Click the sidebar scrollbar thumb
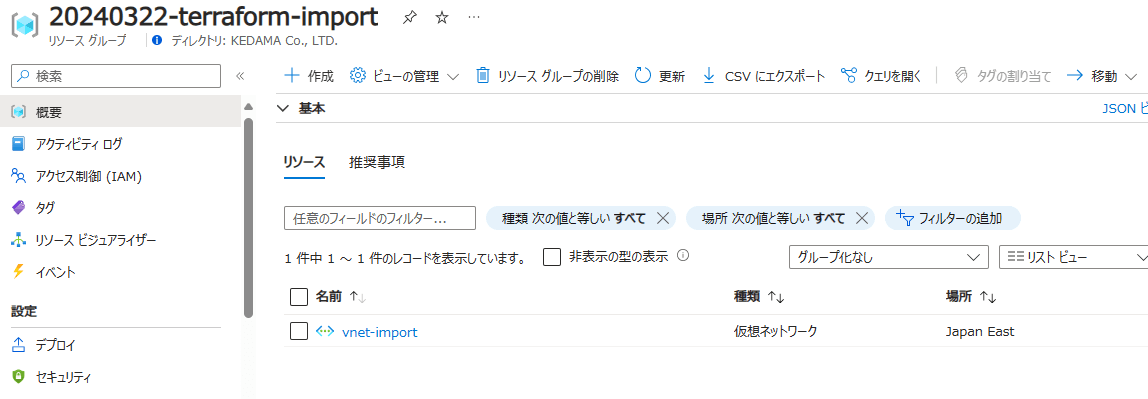The width and height of the screenshot is (1148, 399). [249, 217]
